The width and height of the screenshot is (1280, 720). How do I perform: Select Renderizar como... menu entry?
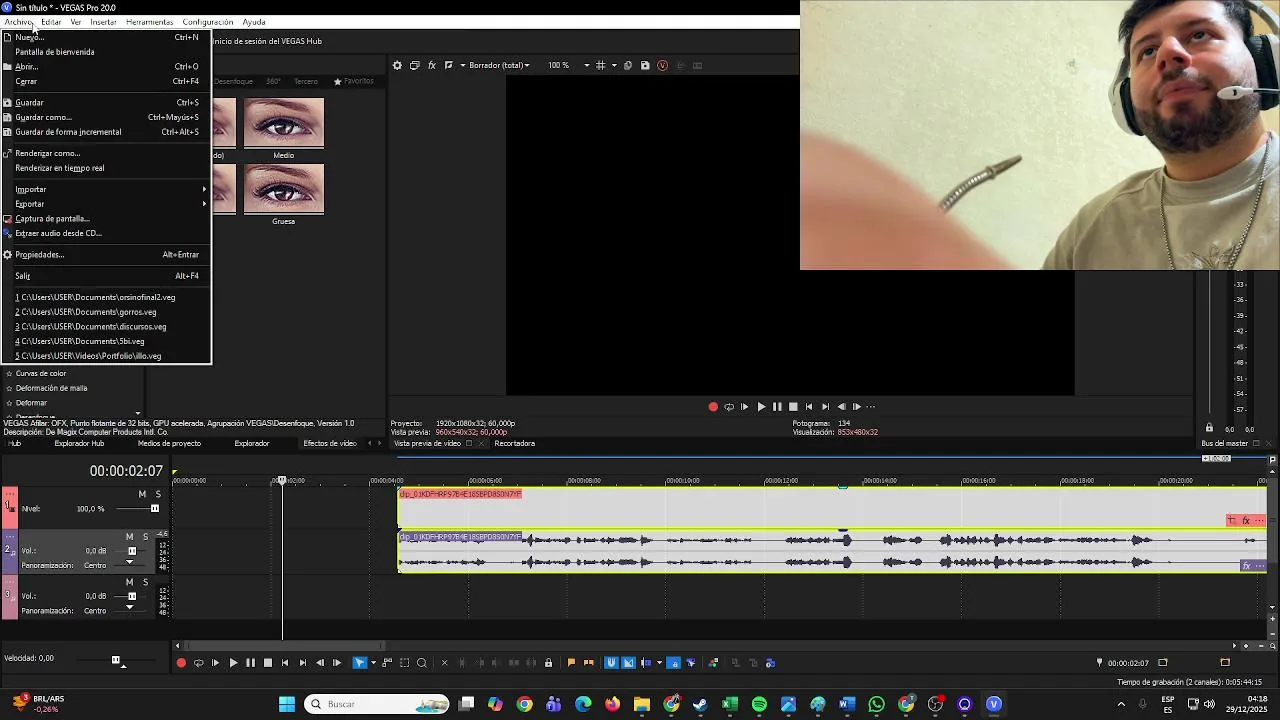click(x=106, y=153)
